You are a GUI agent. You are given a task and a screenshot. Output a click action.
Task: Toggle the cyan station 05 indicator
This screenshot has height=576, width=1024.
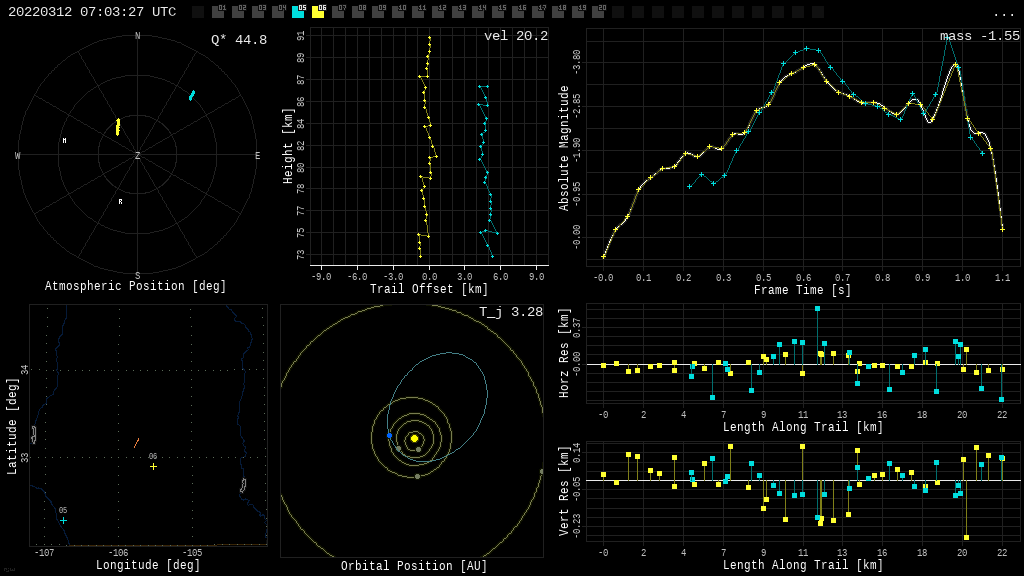298,12
